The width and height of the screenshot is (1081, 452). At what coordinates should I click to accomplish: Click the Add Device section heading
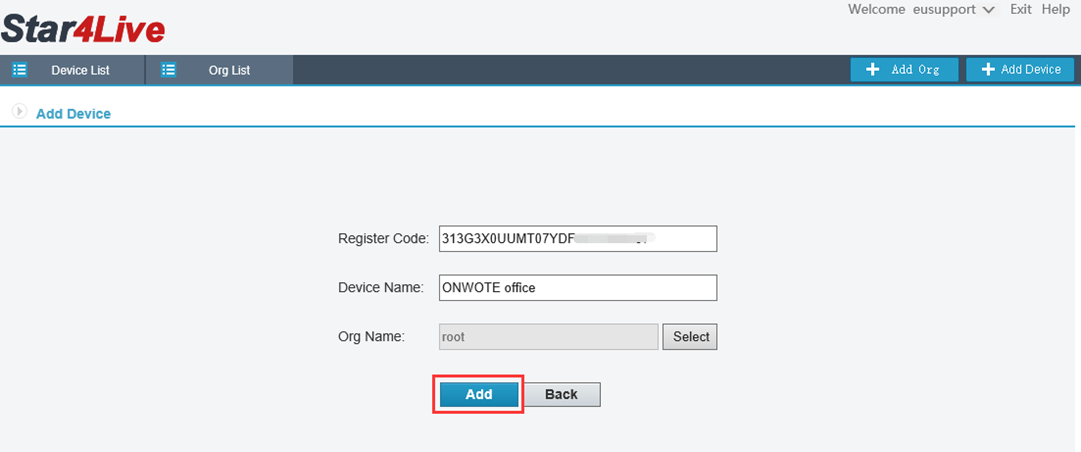pos(73,114)
